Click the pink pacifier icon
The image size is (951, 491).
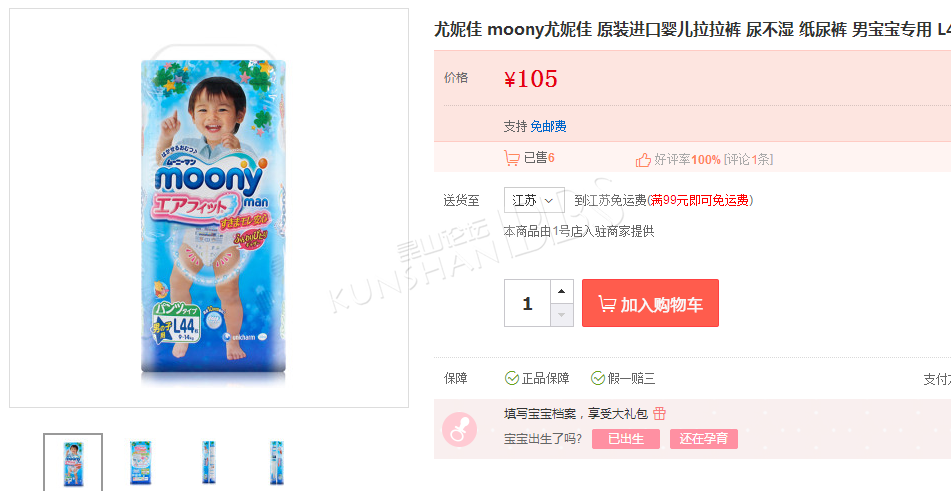coord(459,429)
